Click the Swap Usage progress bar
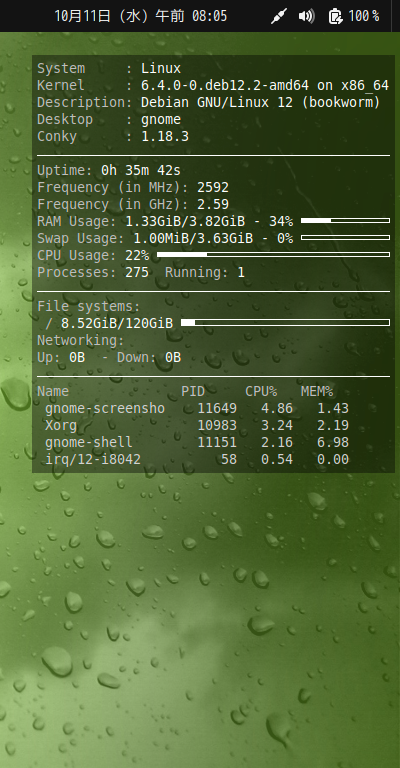This screenshot has height=768, width=400. pyautogui.click(x=345, y=238)
